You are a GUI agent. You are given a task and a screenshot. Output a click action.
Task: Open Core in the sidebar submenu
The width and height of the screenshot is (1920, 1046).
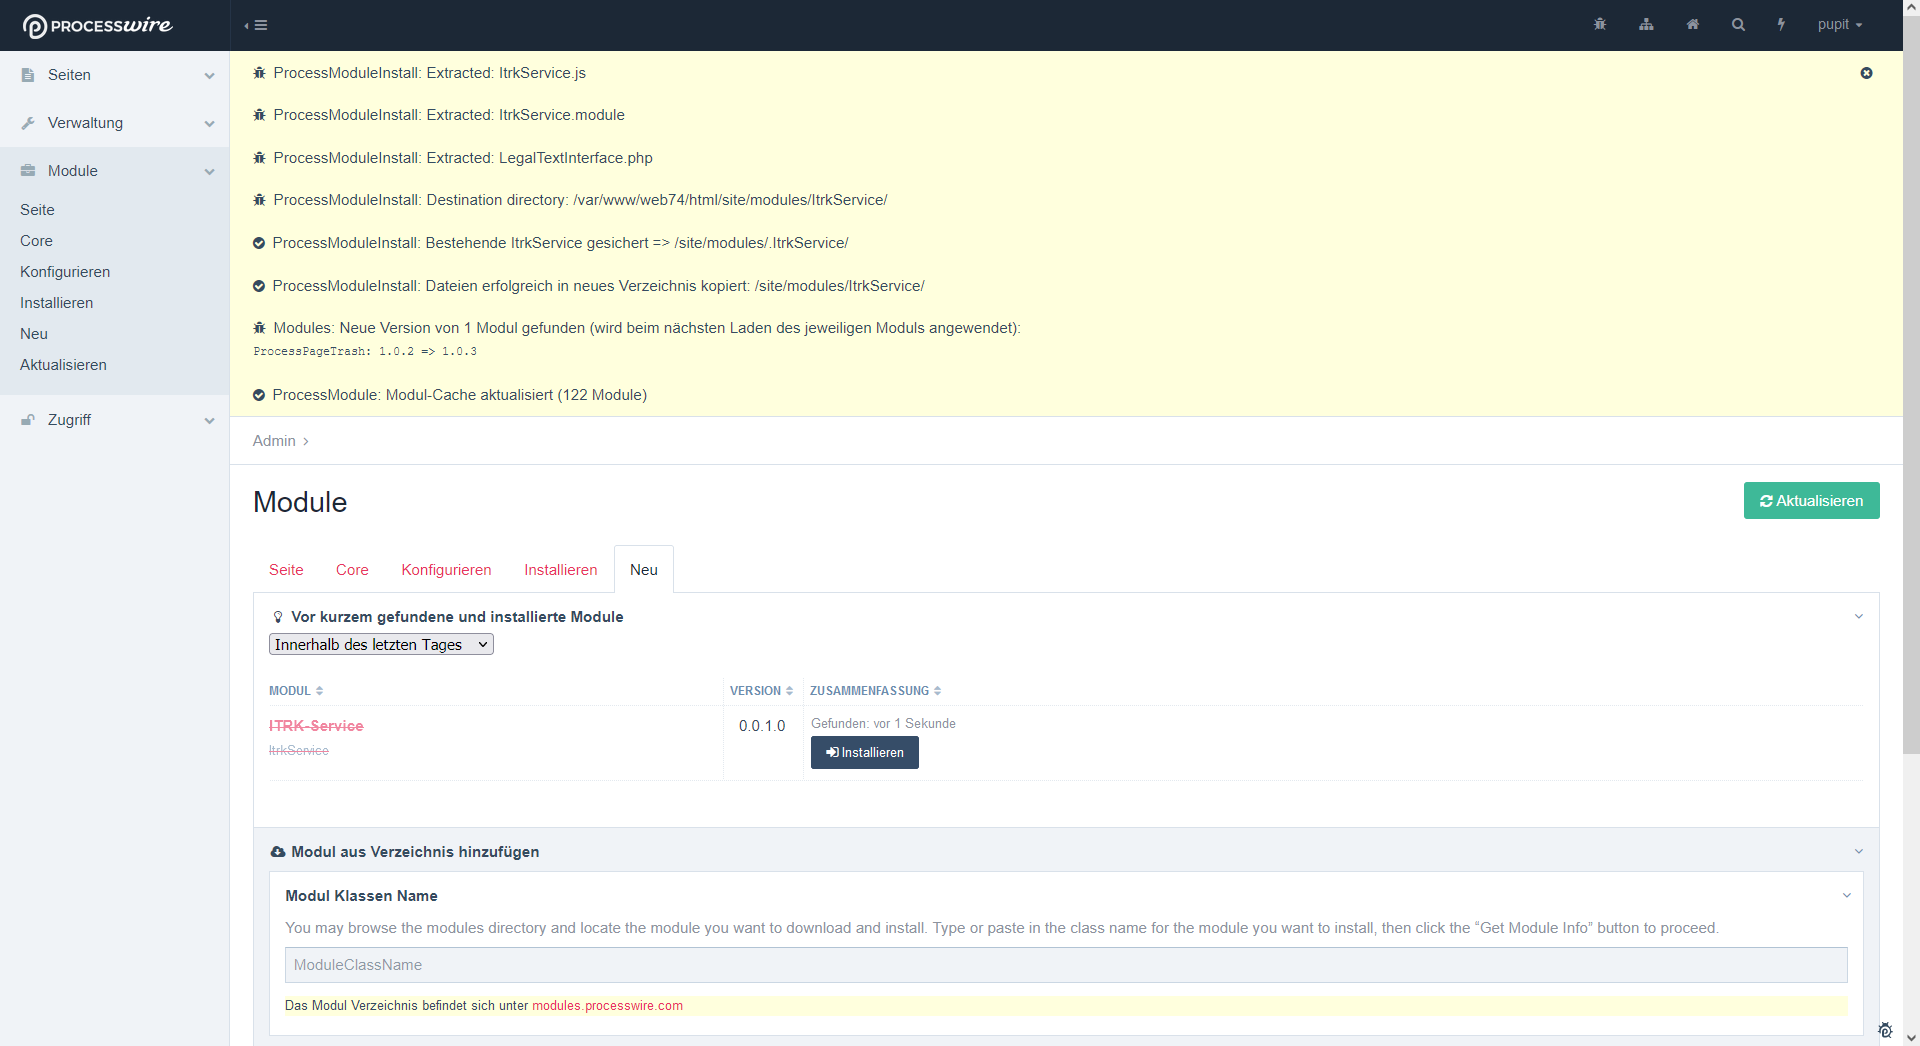click(36, 241)
